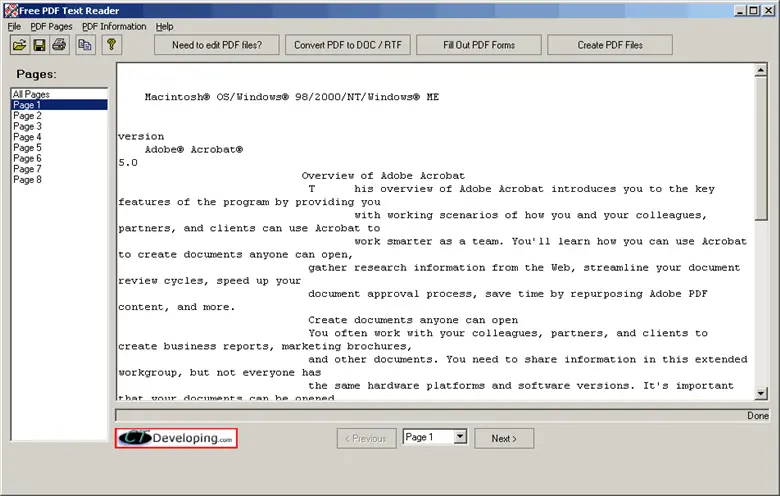The image size is (780, 496).
Task: Copy text using the copy icon
Action: tap(86, 45)
